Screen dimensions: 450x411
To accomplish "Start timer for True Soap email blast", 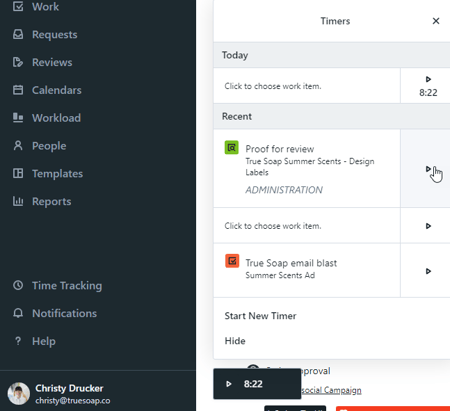I will (428, 271).
